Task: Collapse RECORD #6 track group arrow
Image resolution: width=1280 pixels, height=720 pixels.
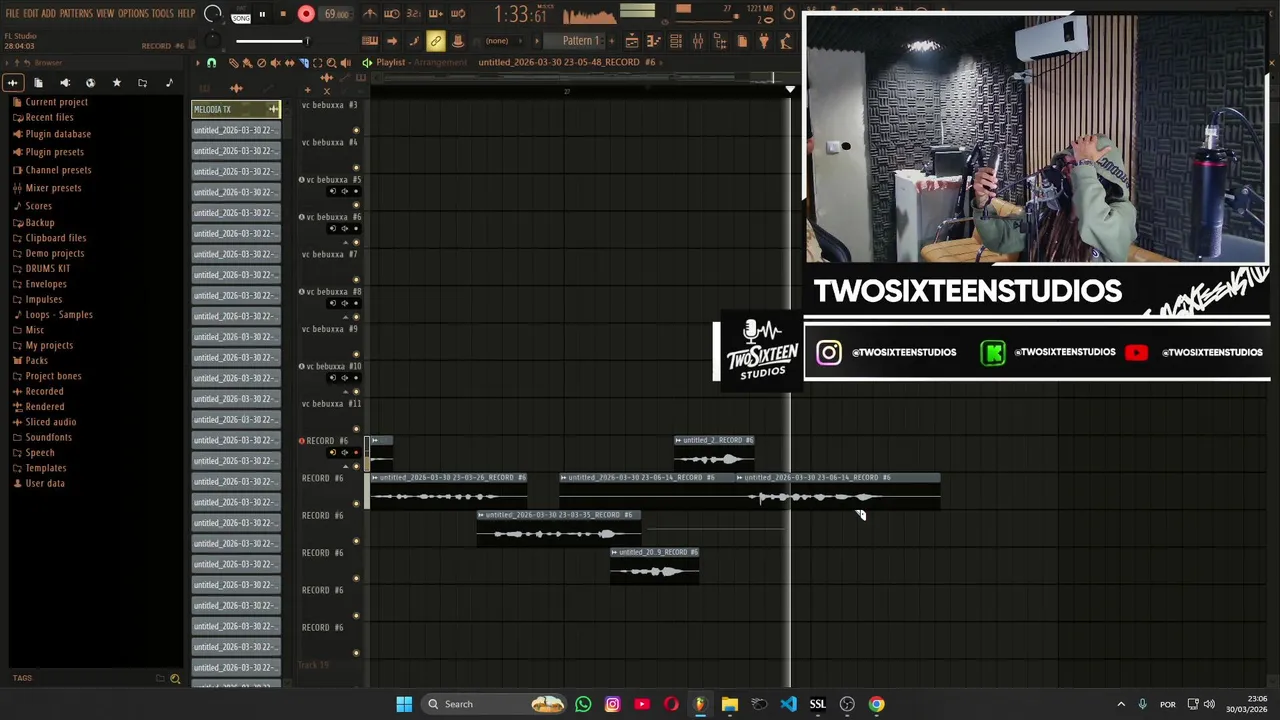Action: (x=345, y=465)
